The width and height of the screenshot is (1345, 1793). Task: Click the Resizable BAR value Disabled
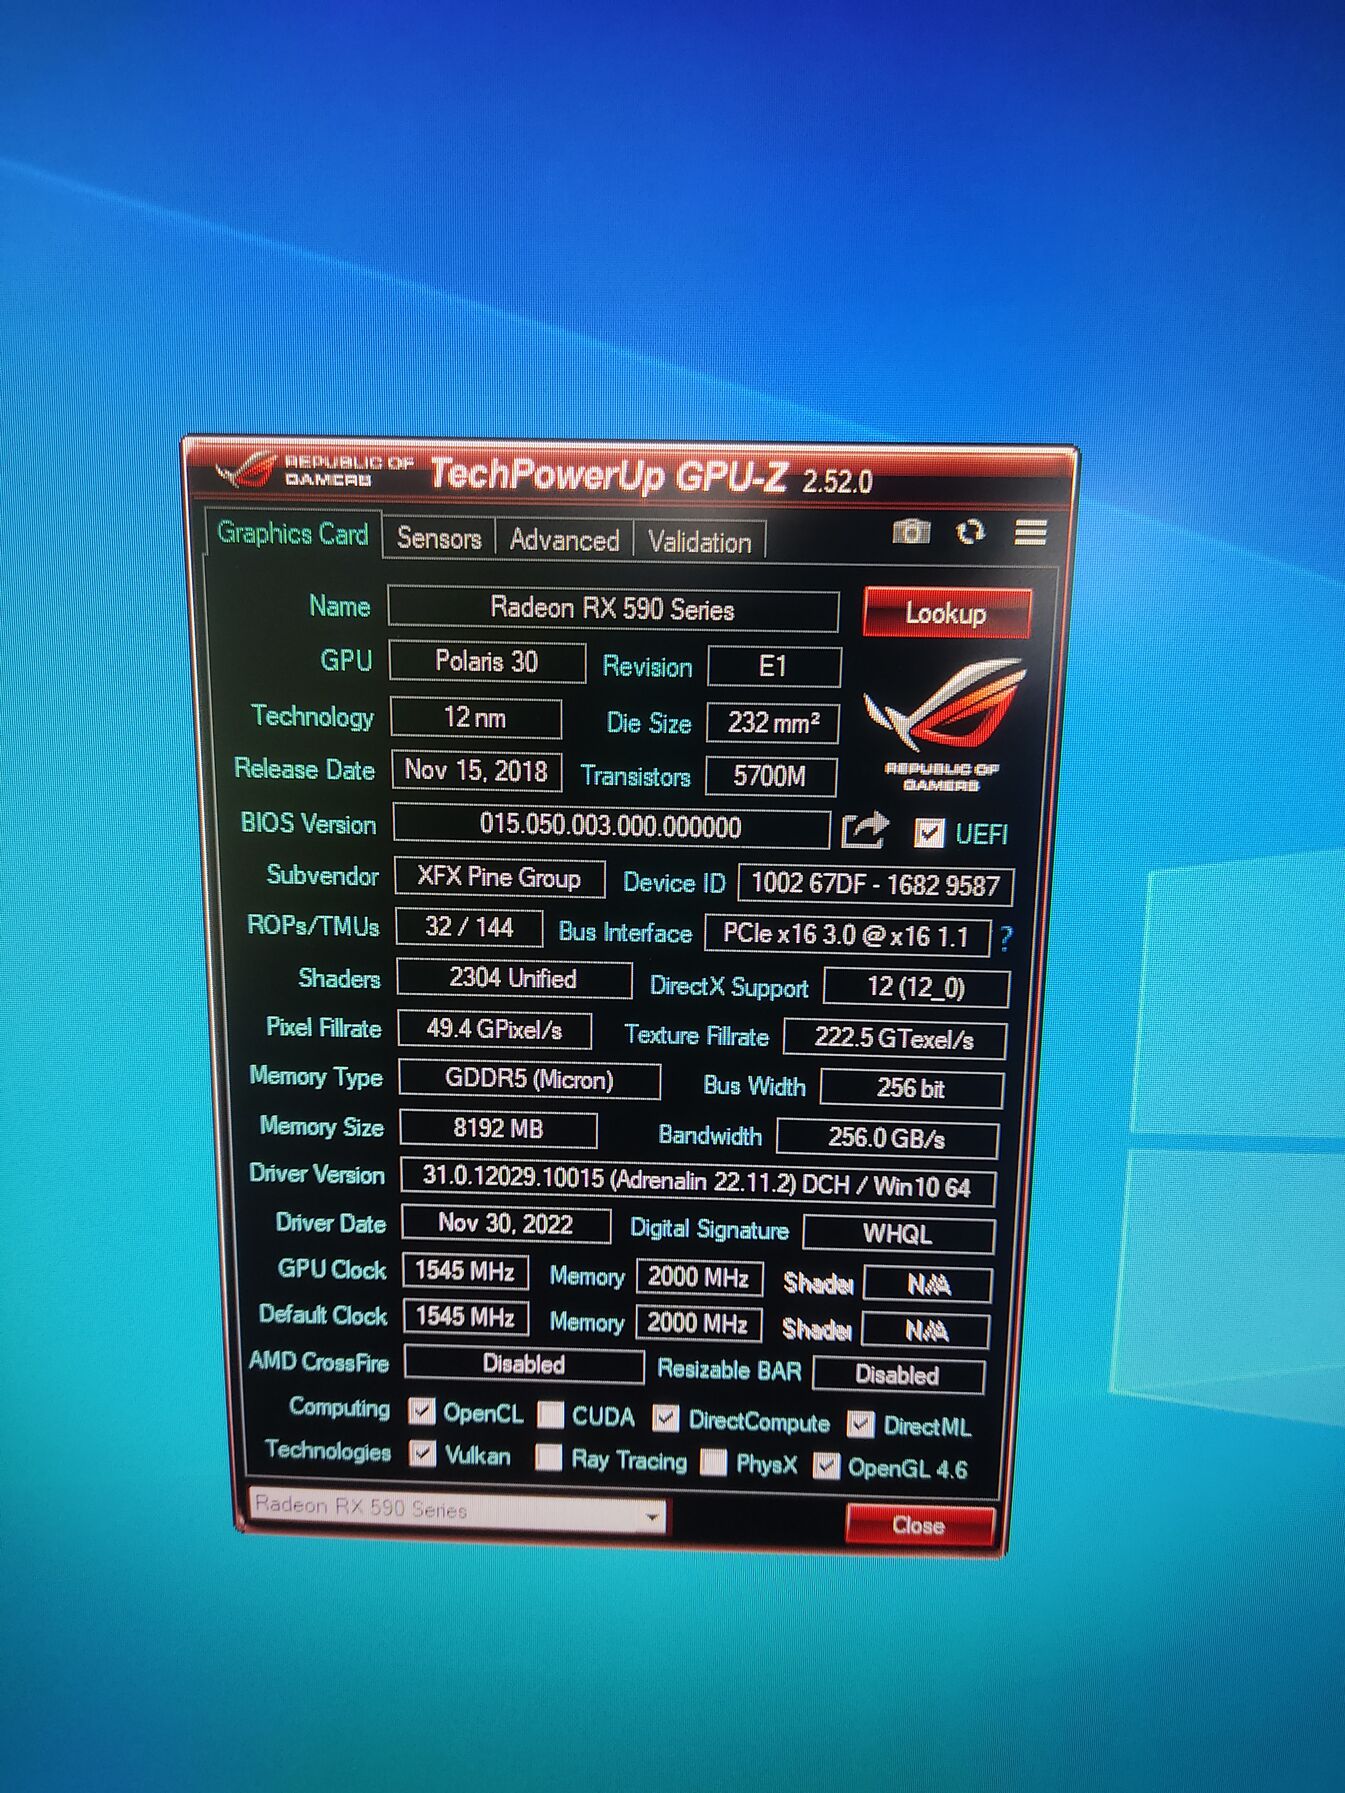point(898,1375)
